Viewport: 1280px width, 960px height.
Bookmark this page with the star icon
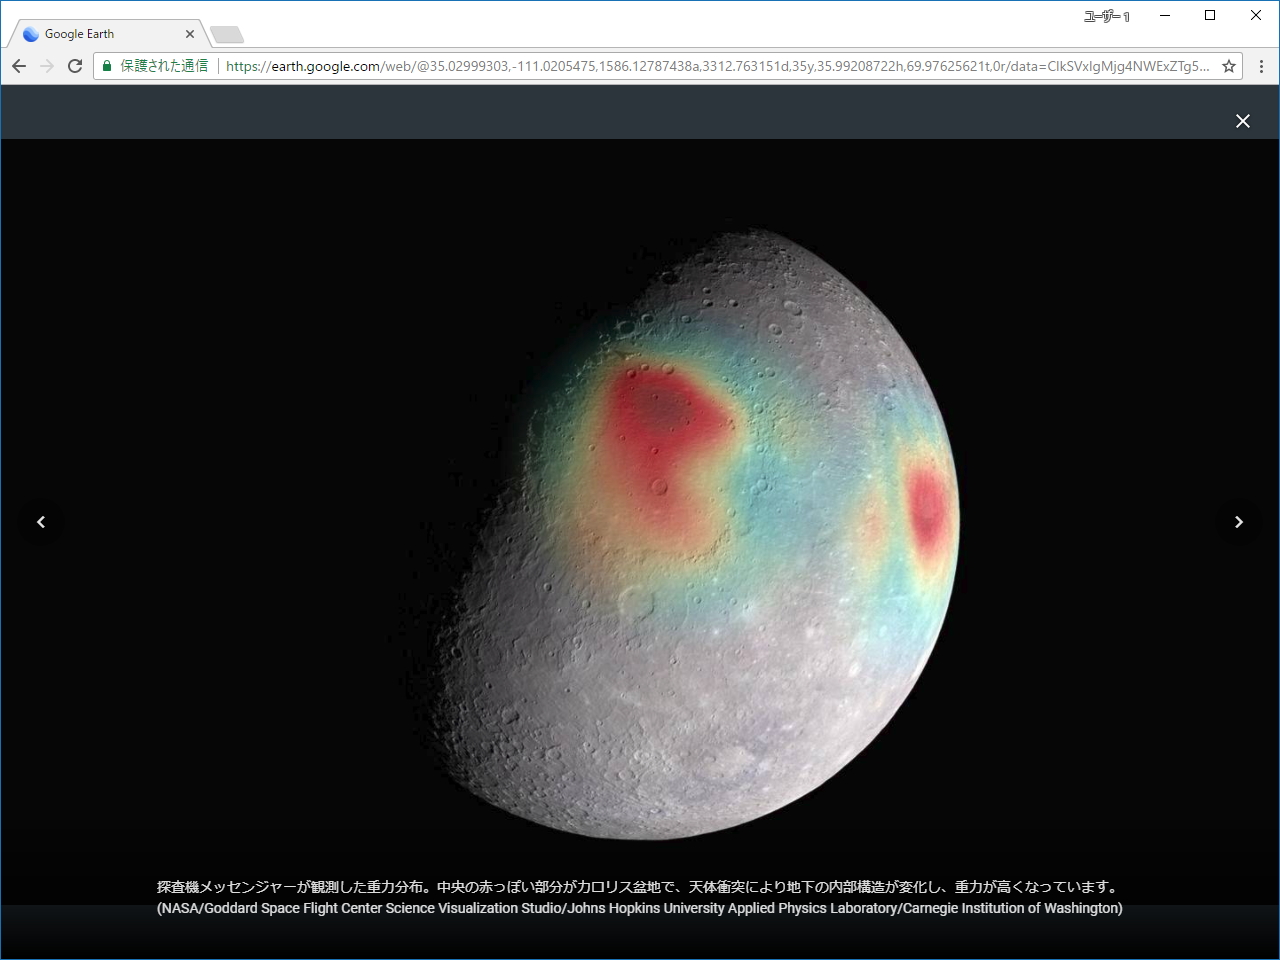coord(1228,66)
